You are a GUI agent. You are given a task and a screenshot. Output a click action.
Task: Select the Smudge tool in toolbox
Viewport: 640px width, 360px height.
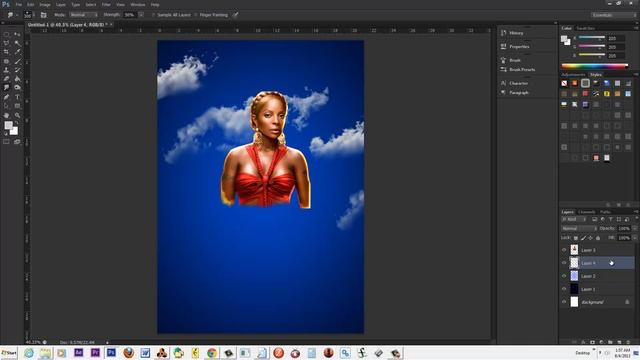[x=6, y=88]
